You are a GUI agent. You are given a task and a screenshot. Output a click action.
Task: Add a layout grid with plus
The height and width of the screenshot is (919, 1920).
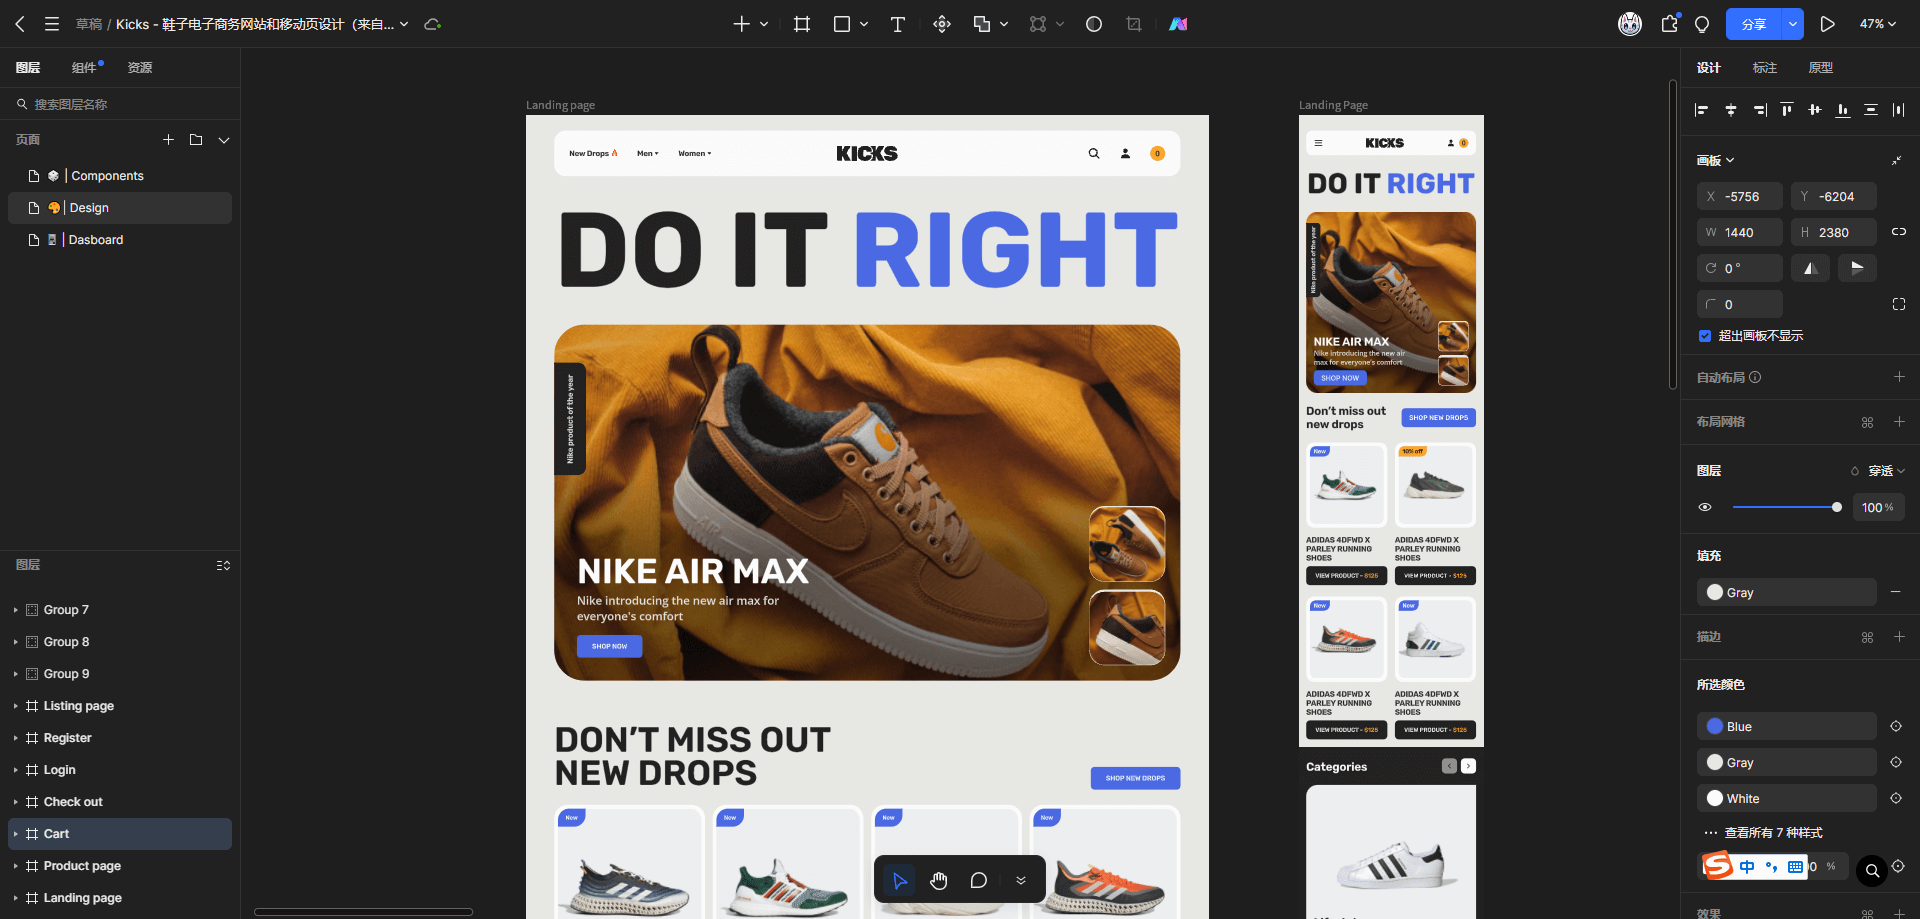point(1899,422)
